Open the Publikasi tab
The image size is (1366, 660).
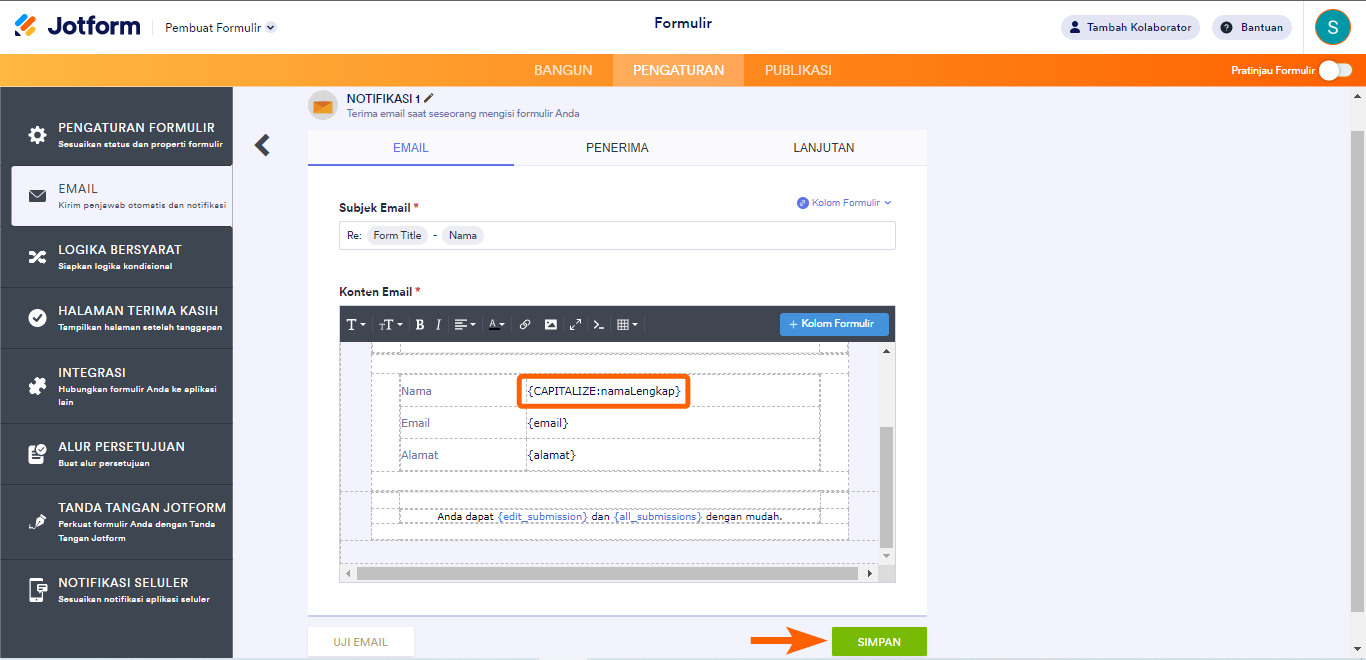798,70
